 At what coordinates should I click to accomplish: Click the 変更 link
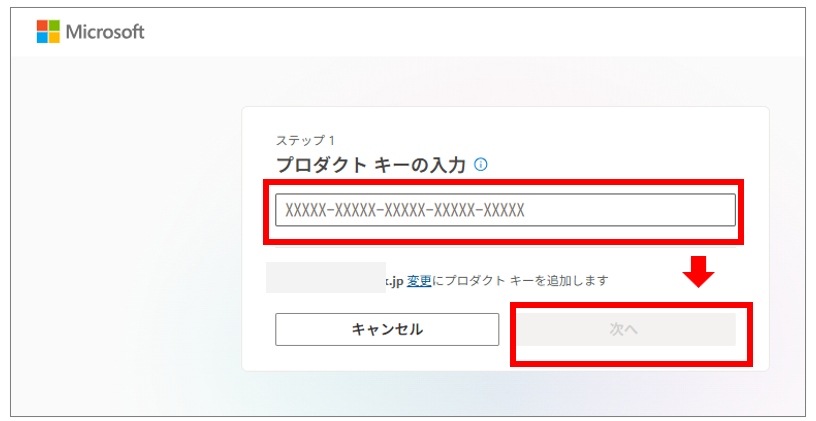419,281
